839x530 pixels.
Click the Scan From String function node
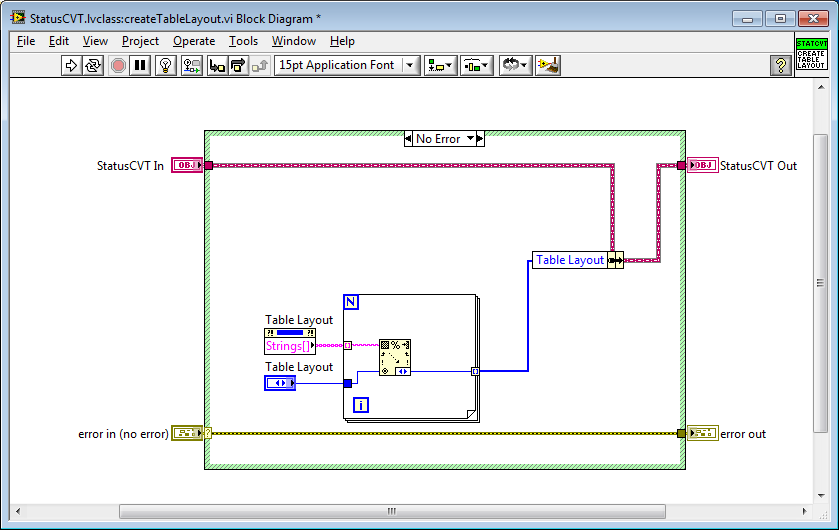click(395, 357)
